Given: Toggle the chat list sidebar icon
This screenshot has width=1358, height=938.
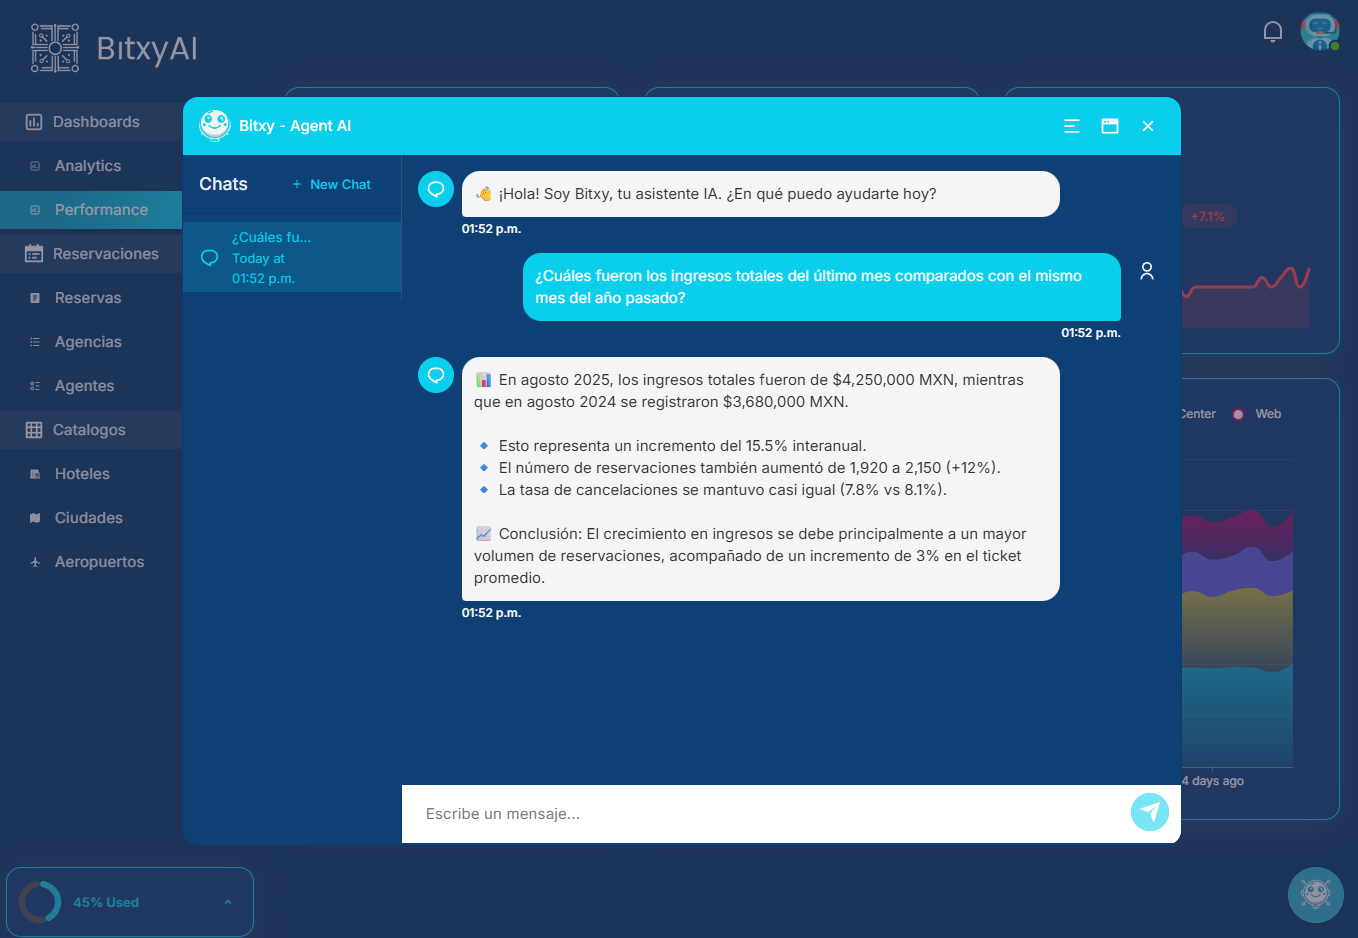Looking at the screenshot, I should pyautogui.click(x=1071, y=126).
